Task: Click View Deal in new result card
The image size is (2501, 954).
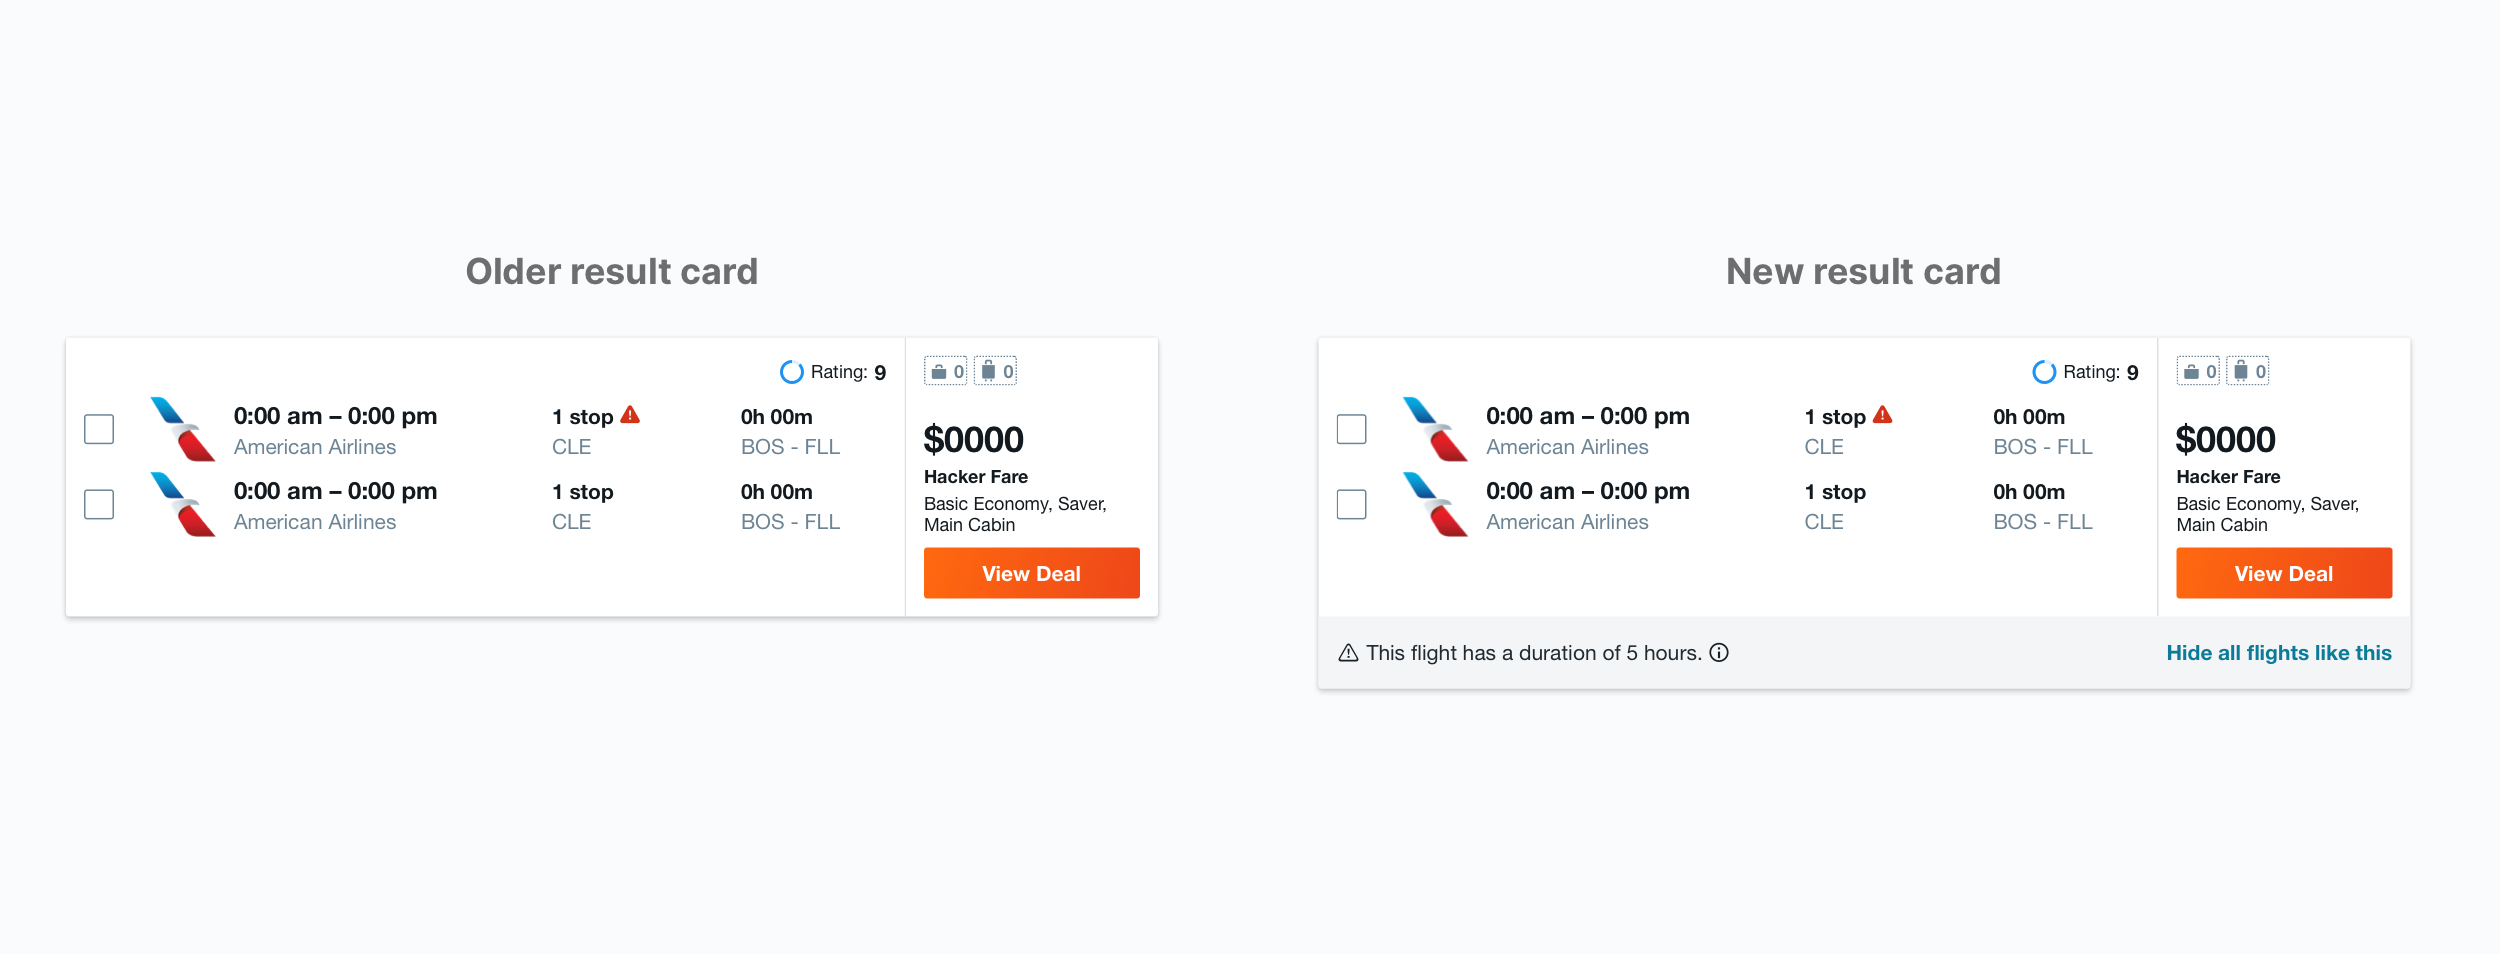Action: click(x=2284, y=573)
